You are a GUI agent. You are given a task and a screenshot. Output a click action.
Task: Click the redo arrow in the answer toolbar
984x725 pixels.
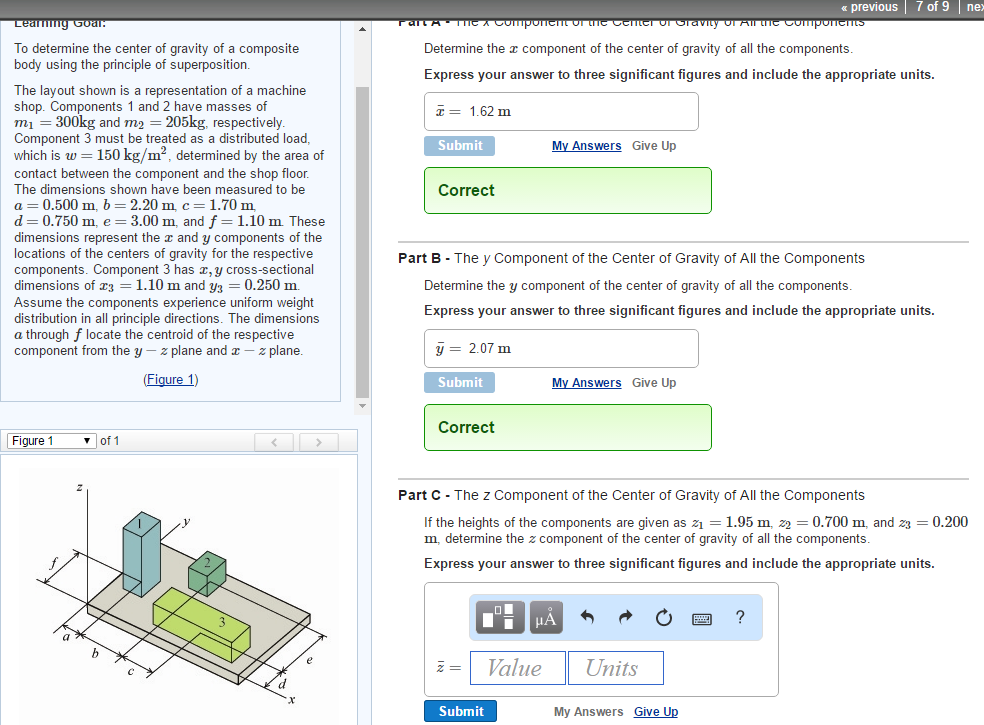[x=625, y=617]
